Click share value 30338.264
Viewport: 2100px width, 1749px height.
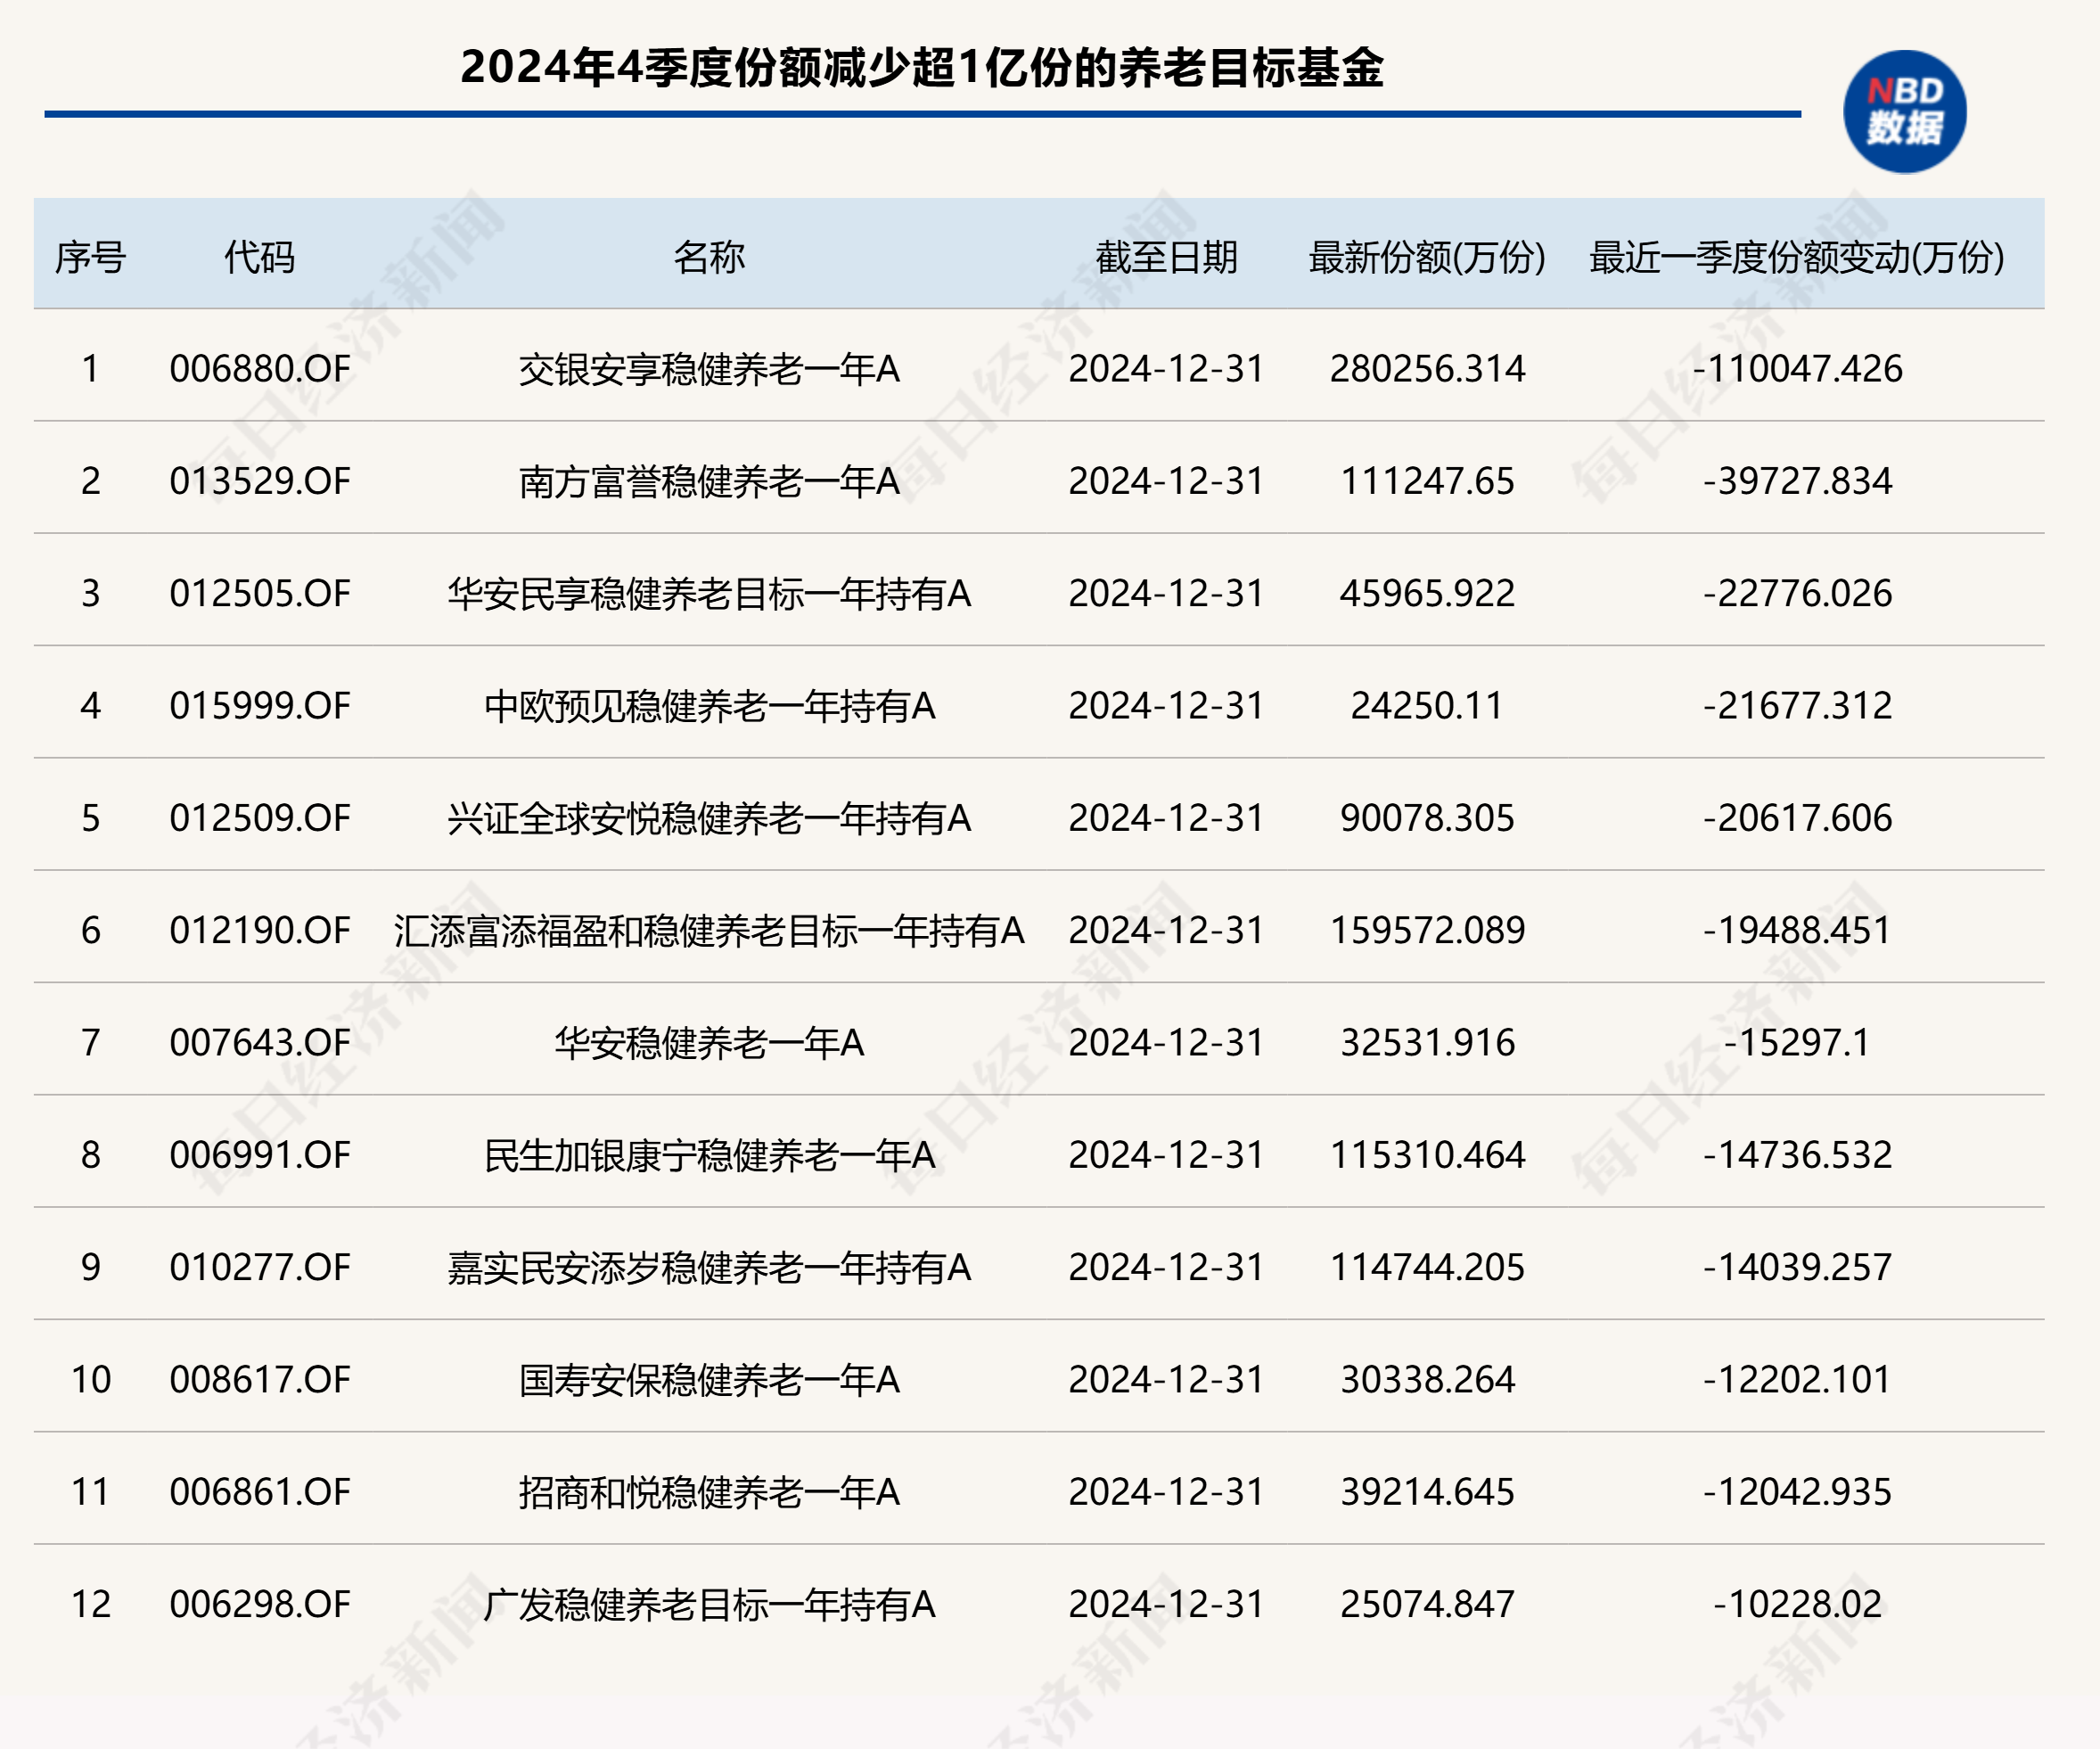coord(1427,1380)
